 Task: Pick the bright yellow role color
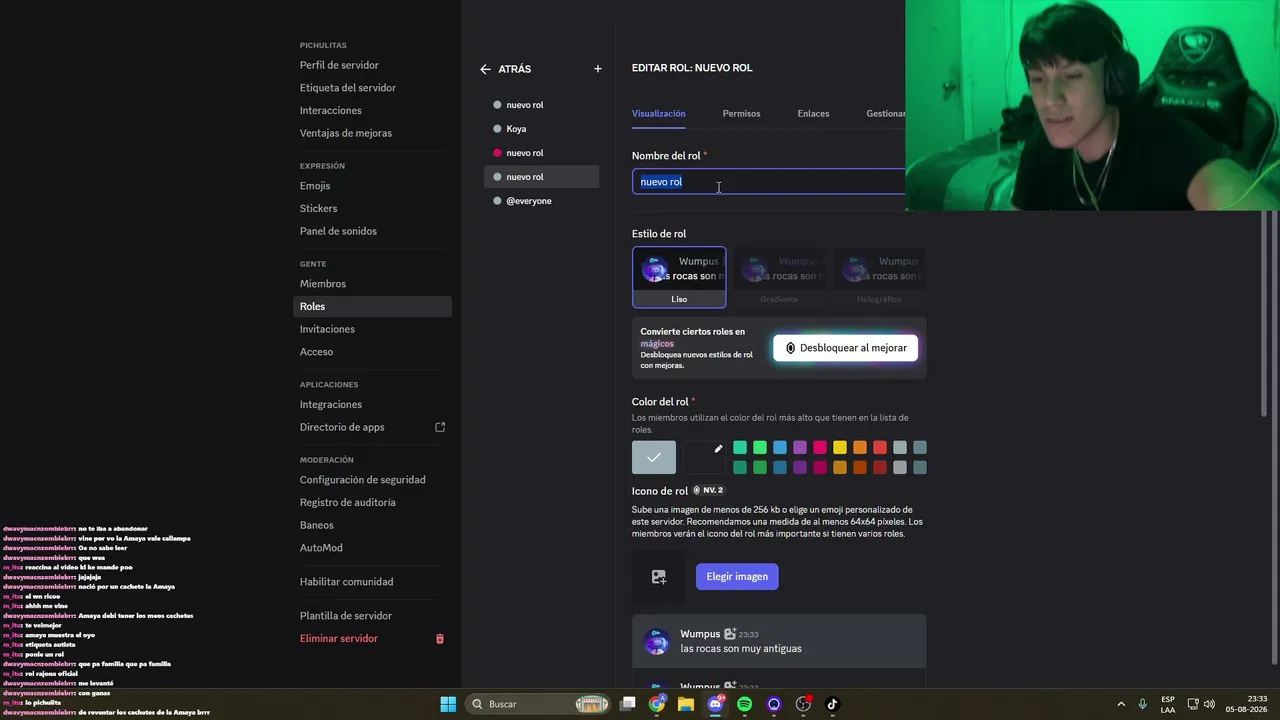coord(840,447)
